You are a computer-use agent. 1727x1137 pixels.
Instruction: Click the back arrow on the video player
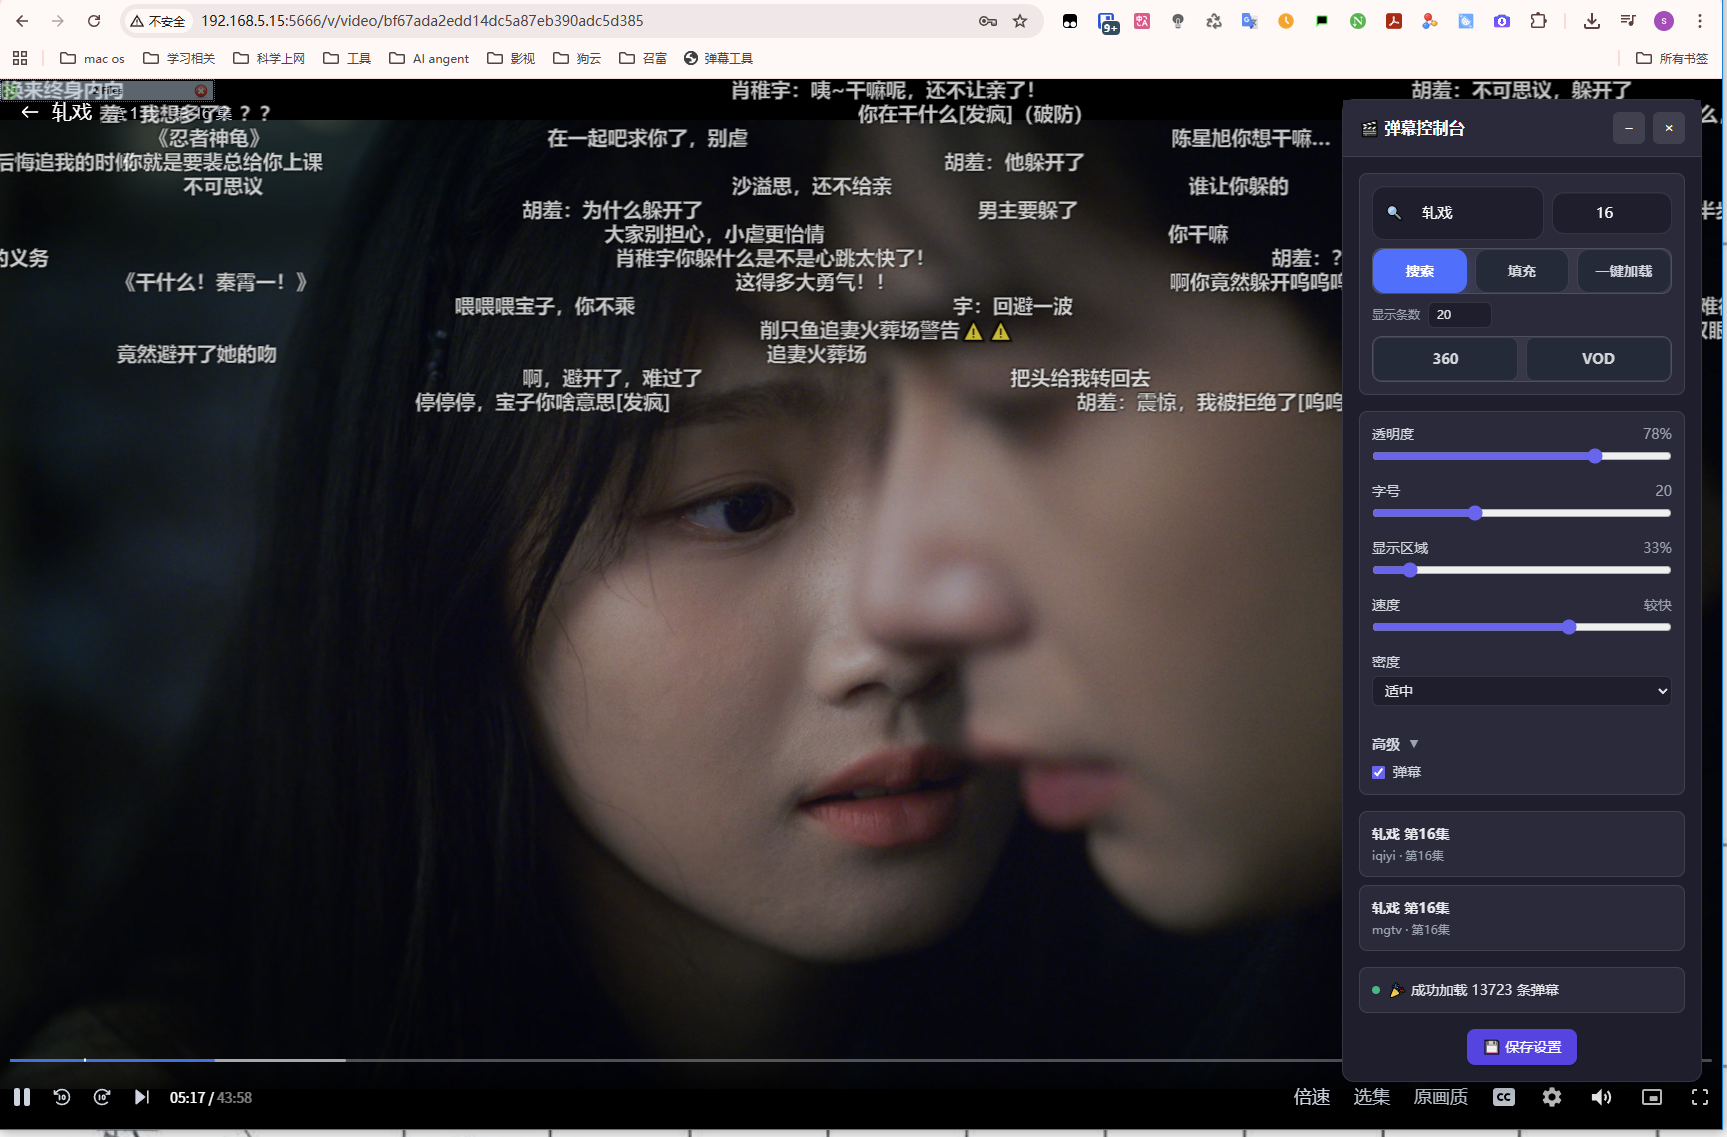(x=29, y=112)
